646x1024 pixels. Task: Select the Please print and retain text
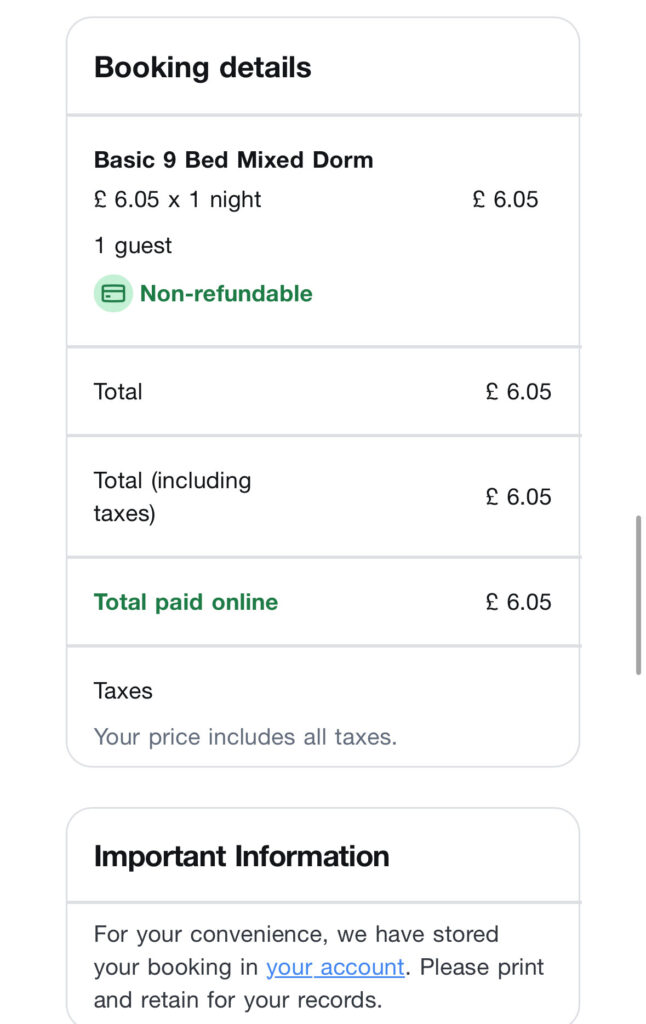pyautogui.click(x=480, y=967)
